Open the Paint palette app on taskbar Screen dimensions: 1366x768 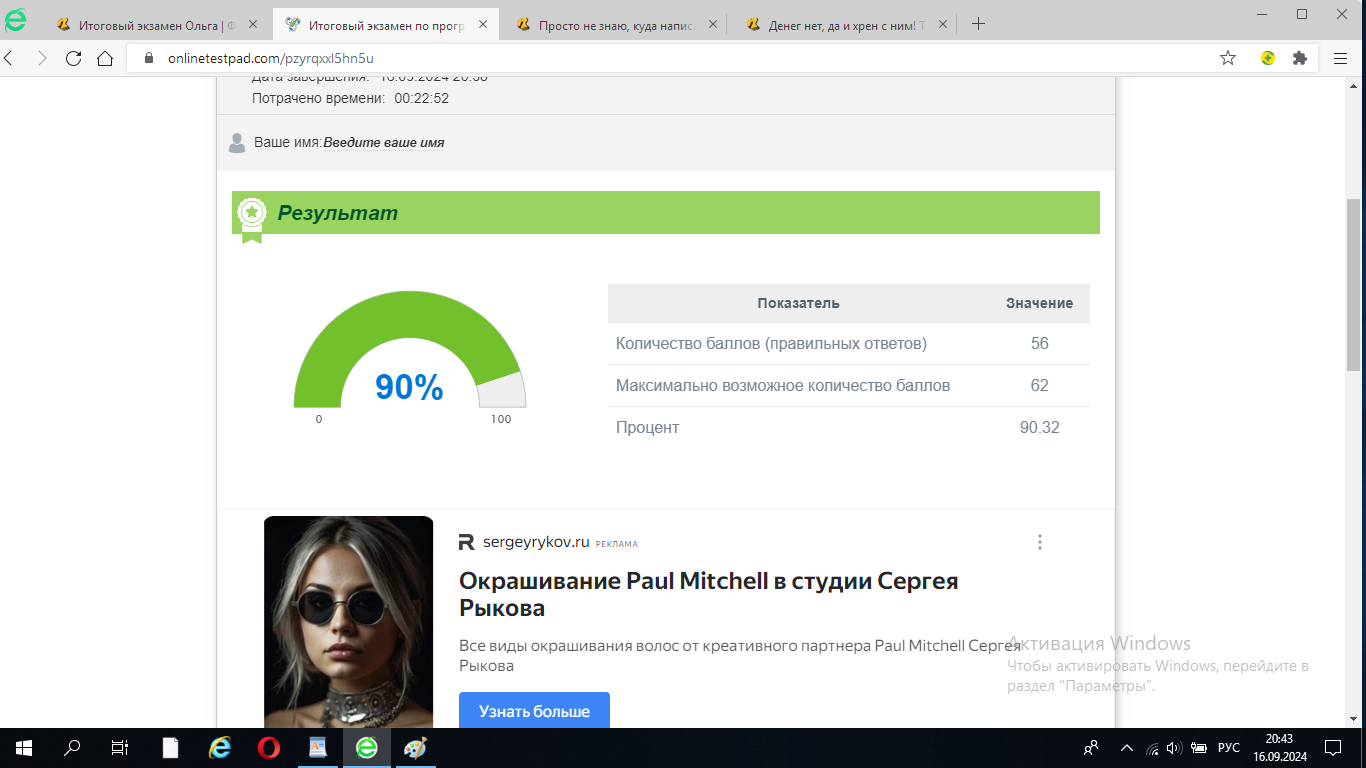pyautogui.click(x=415, y=748)
